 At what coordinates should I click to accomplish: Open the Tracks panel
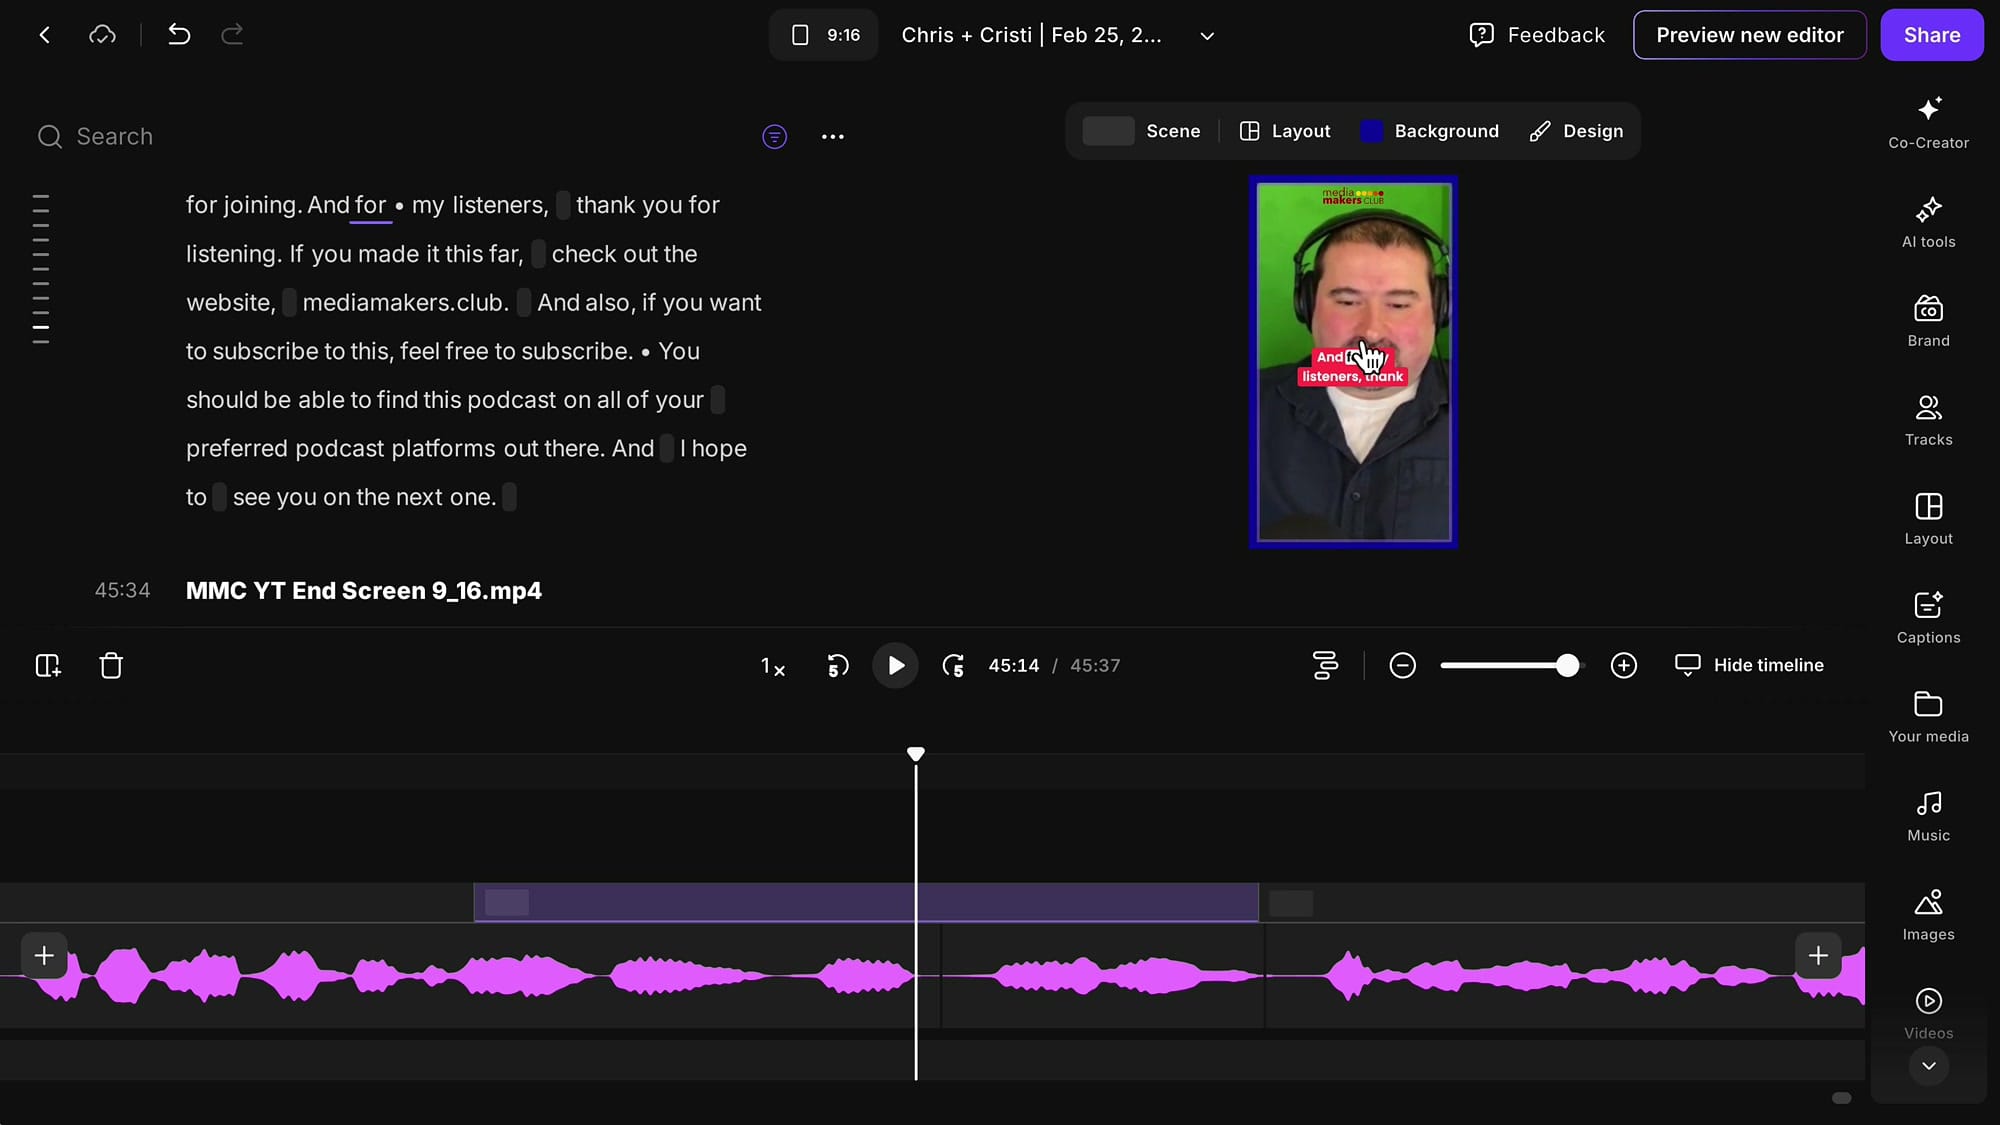(x=1927, y=419)
